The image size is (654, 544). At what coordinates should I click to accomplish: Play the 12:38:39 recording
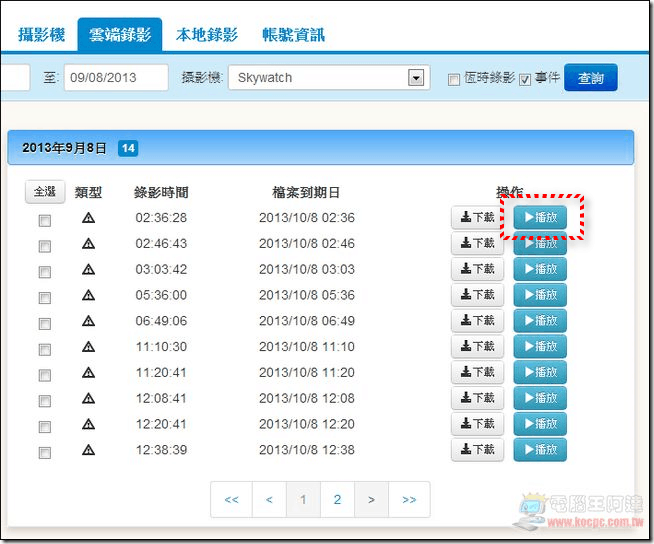click(540, 450)
